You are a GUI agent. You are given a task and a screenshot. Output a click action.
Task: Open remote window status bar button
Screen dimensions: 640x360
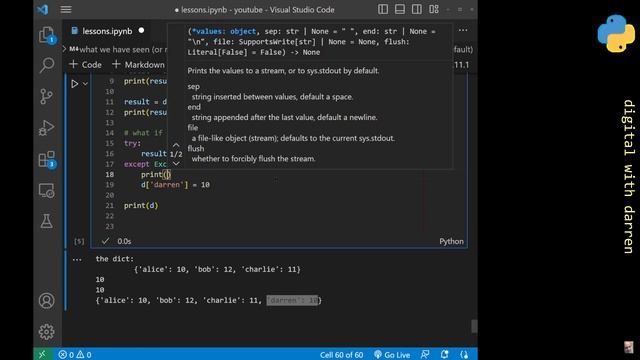tap(42, 354)
